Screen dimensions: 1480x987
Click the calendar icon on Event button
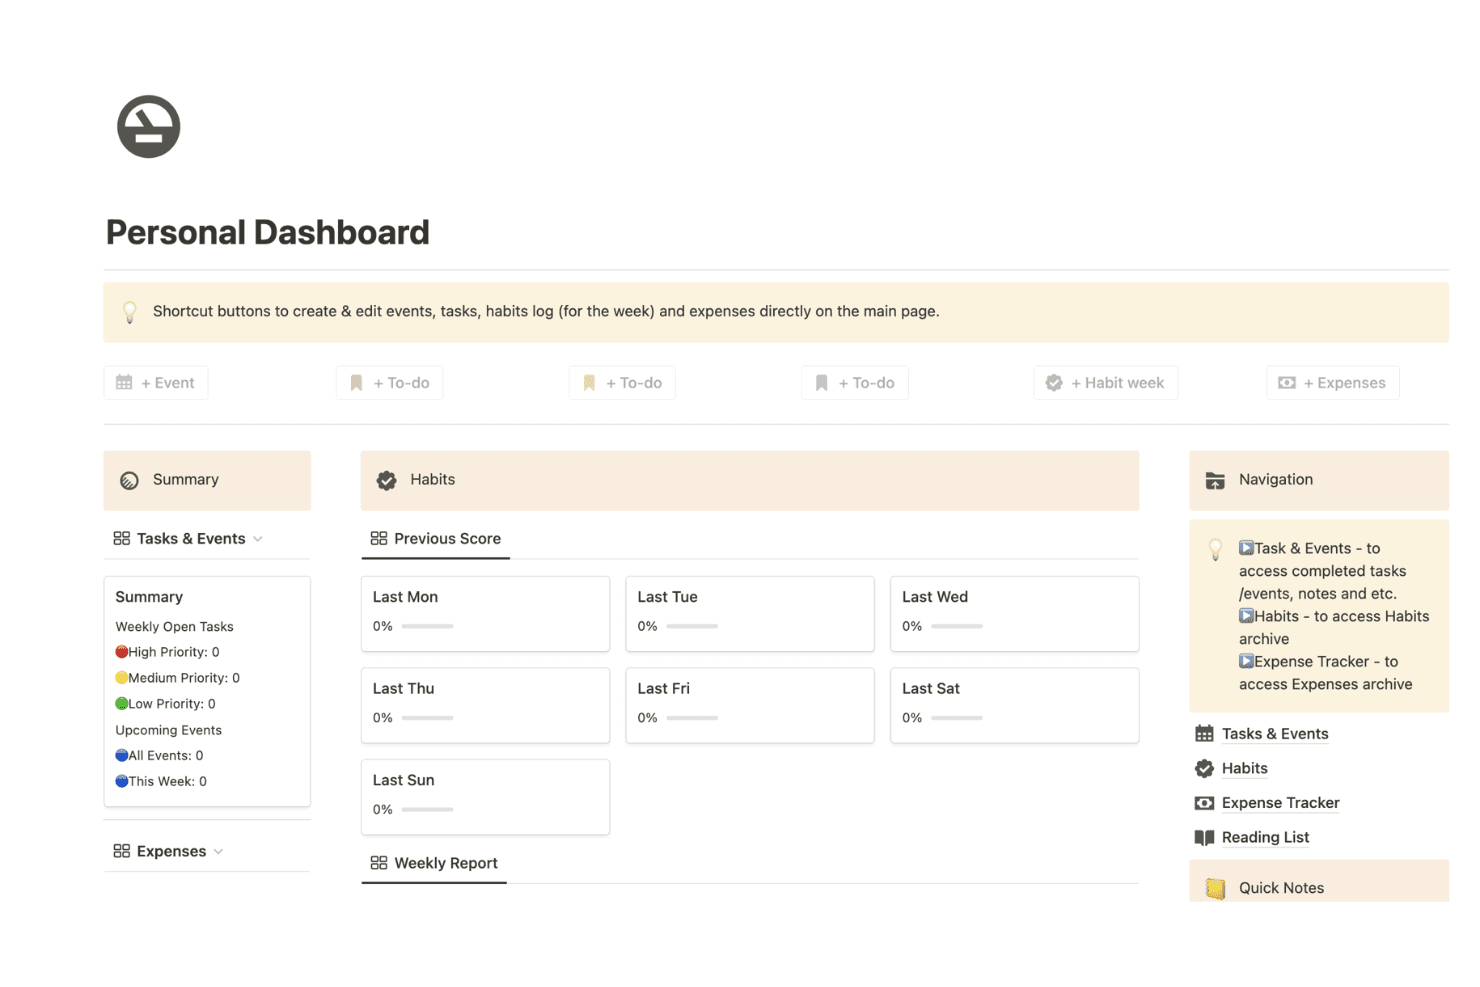point(124,382)
